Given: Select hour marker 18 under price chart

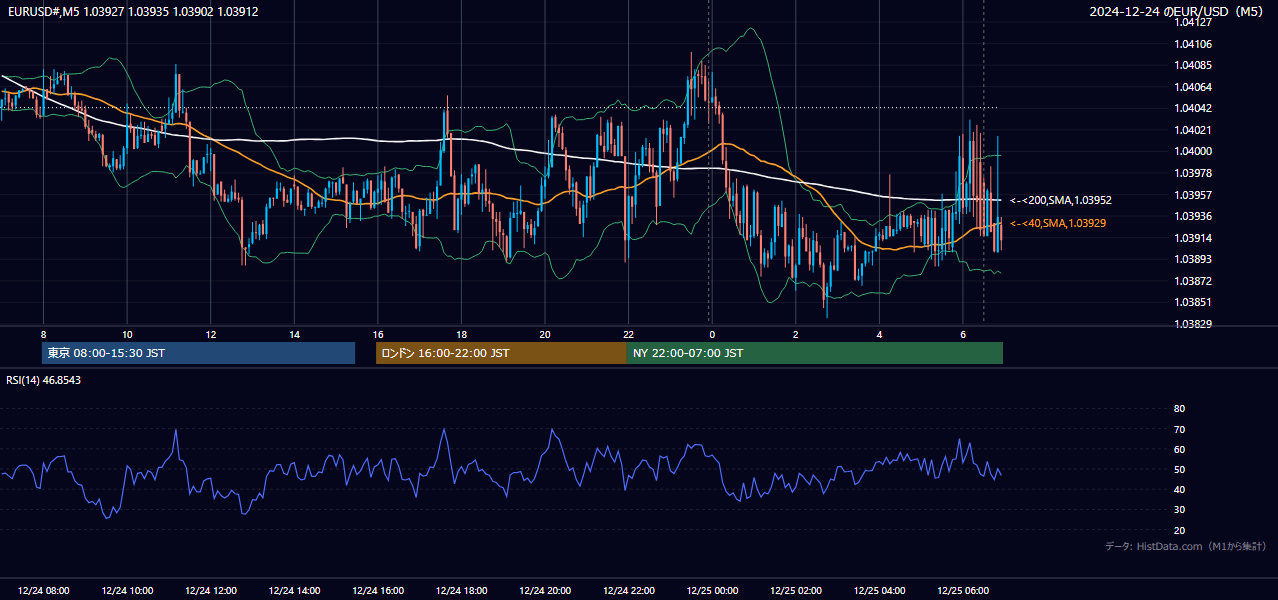Looking at the screenshot, I should point(461,334).
